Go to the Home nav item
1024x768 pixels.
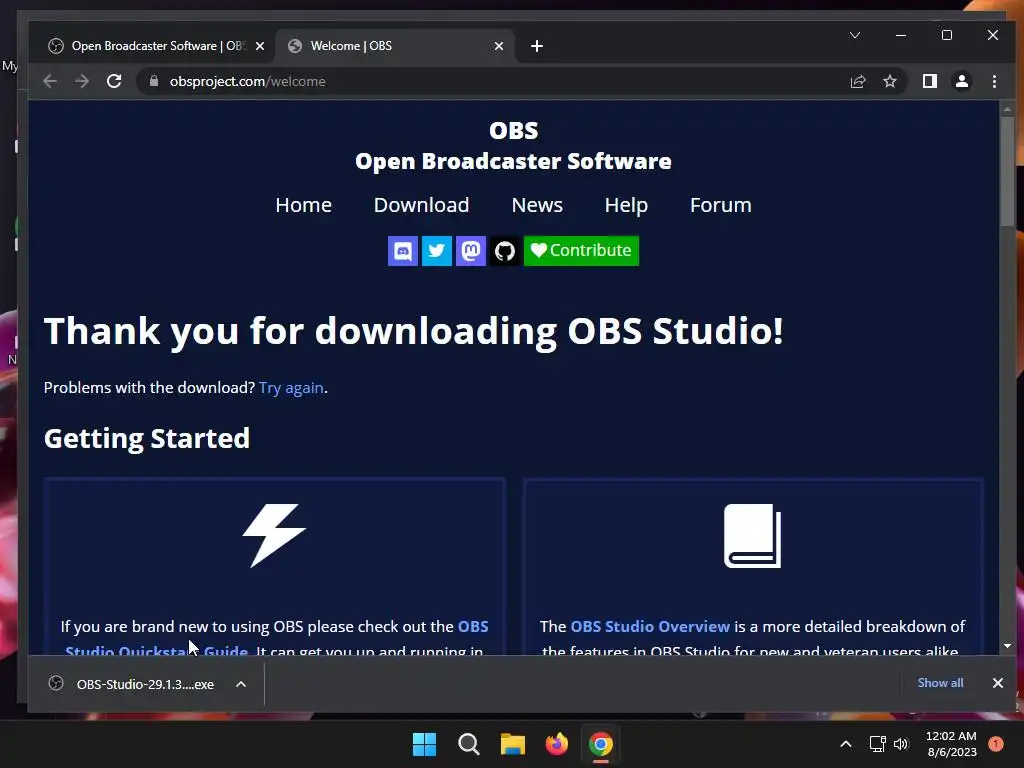[304, 205]
